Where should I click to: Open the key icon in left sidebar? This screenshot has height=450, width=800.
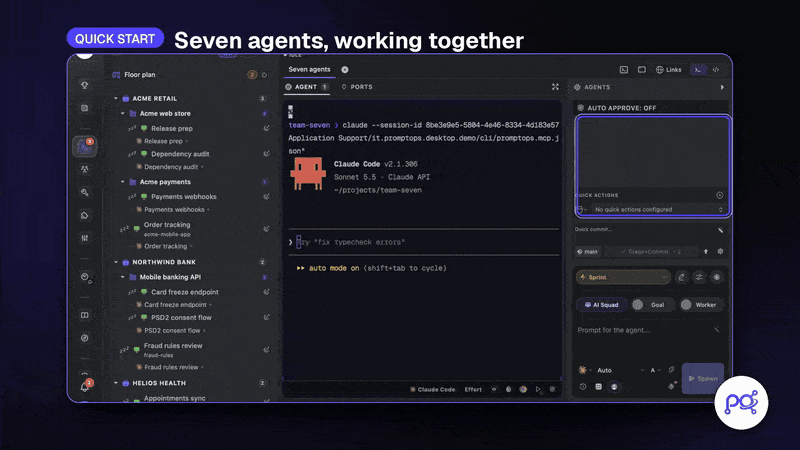(x=85, y=192)
